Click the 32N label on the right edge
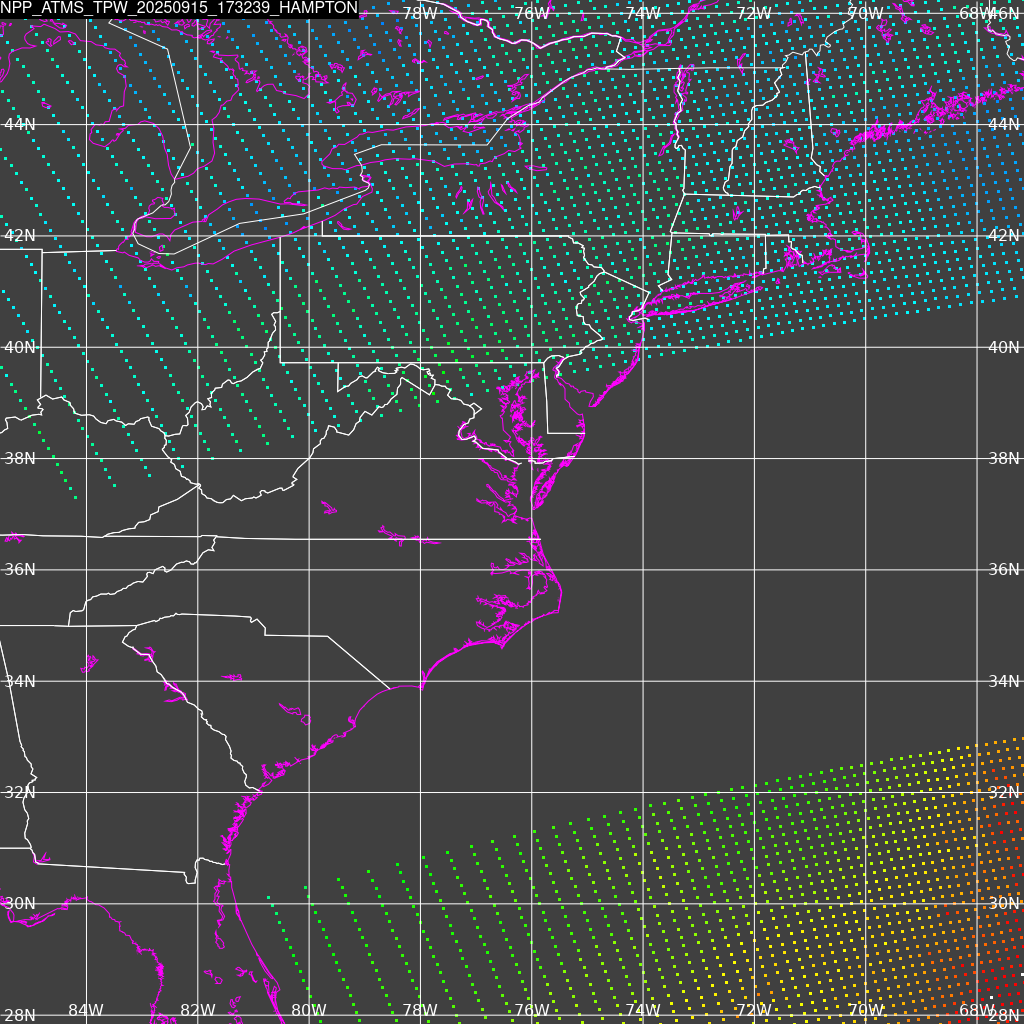 1004,792
